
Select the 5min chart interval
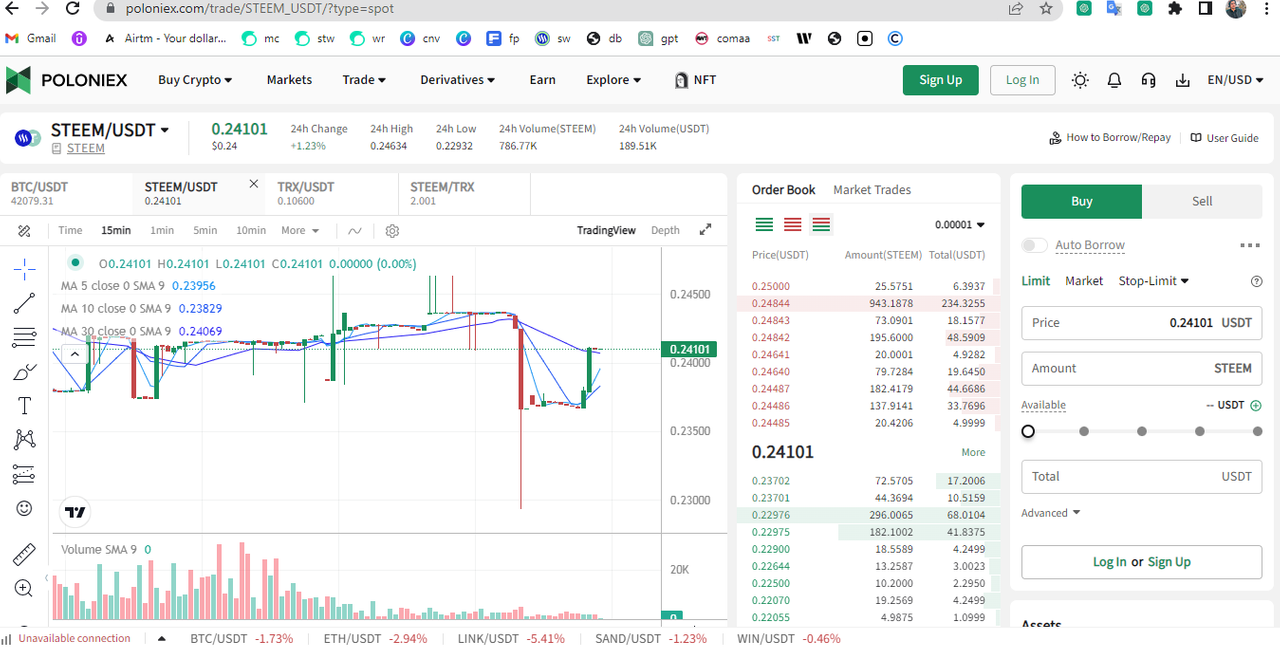tap(205, 230)
